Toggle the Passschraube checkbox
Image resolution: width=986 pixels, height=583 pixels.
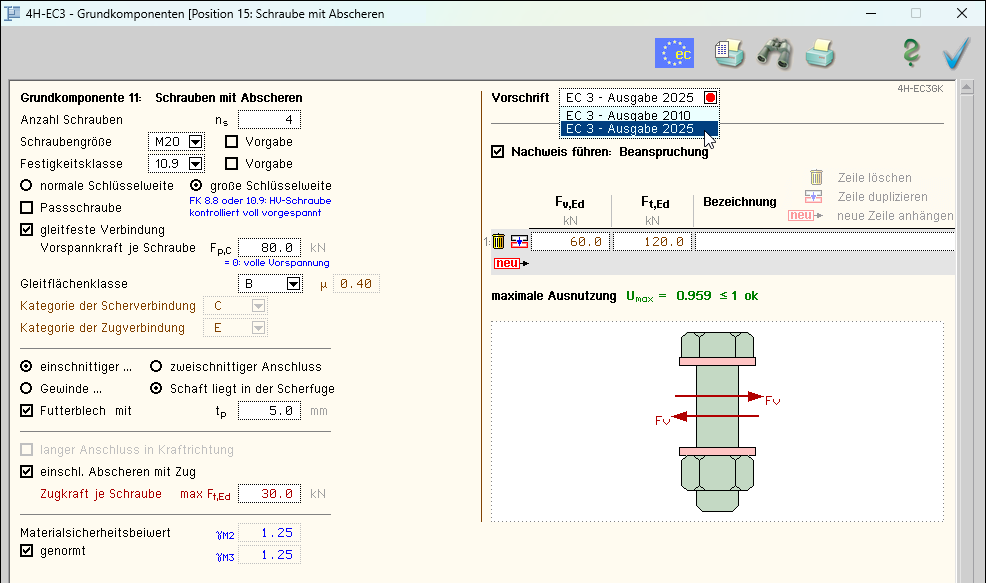tap(27, 207)
